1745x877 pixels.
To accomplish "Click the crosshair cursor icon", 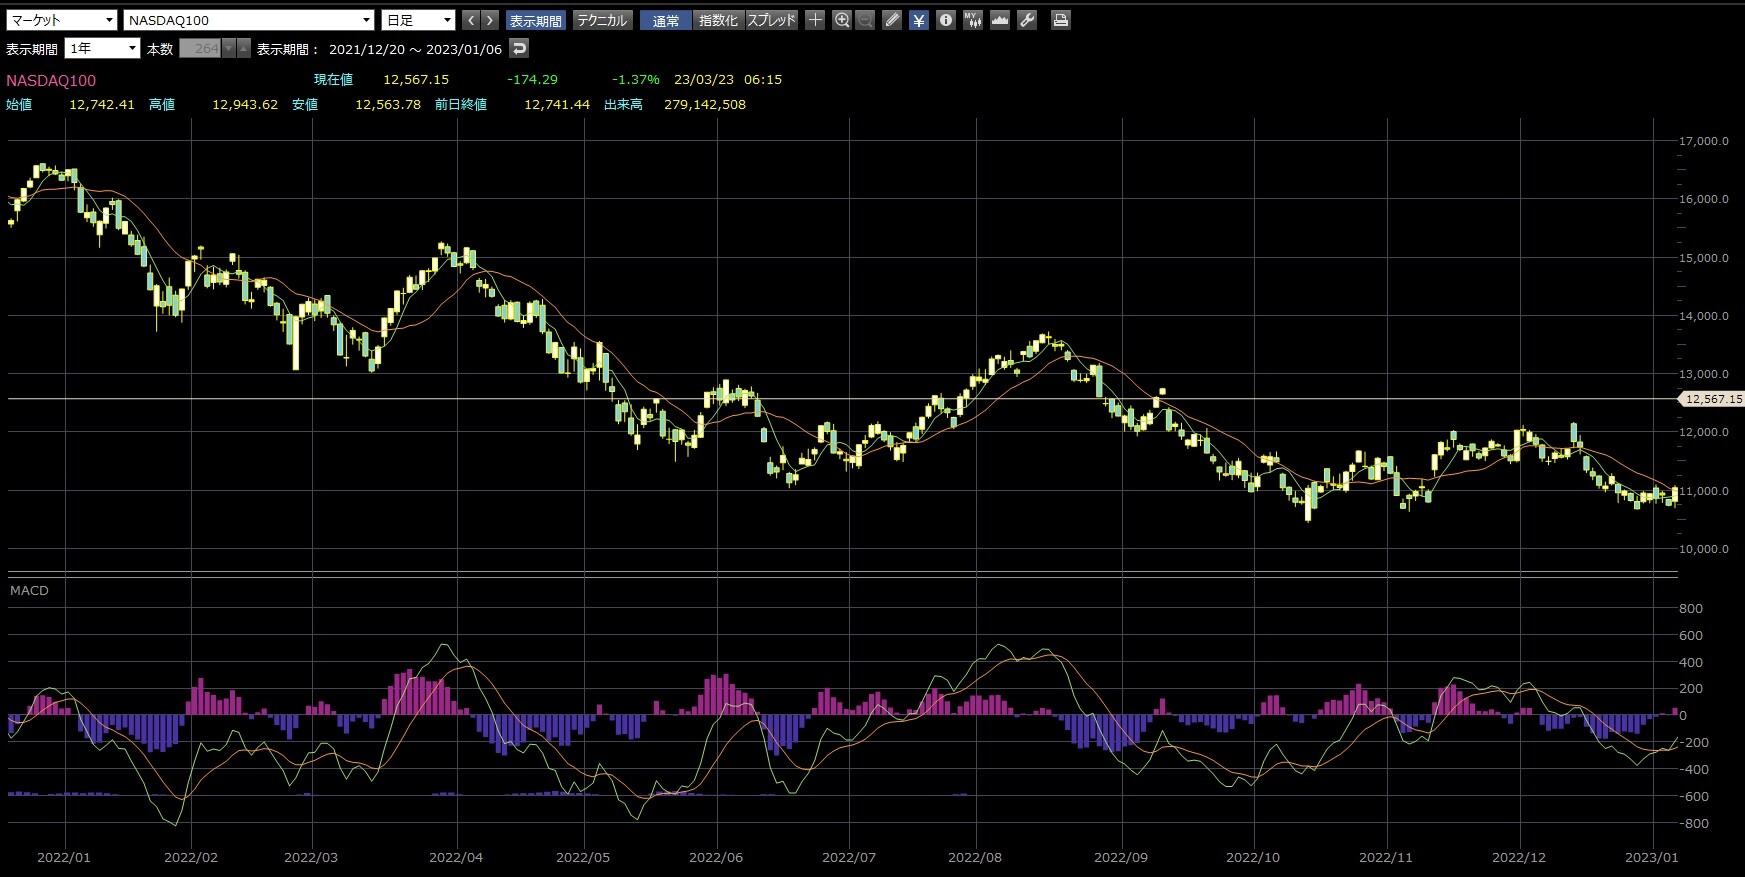I will coord(816,20).
